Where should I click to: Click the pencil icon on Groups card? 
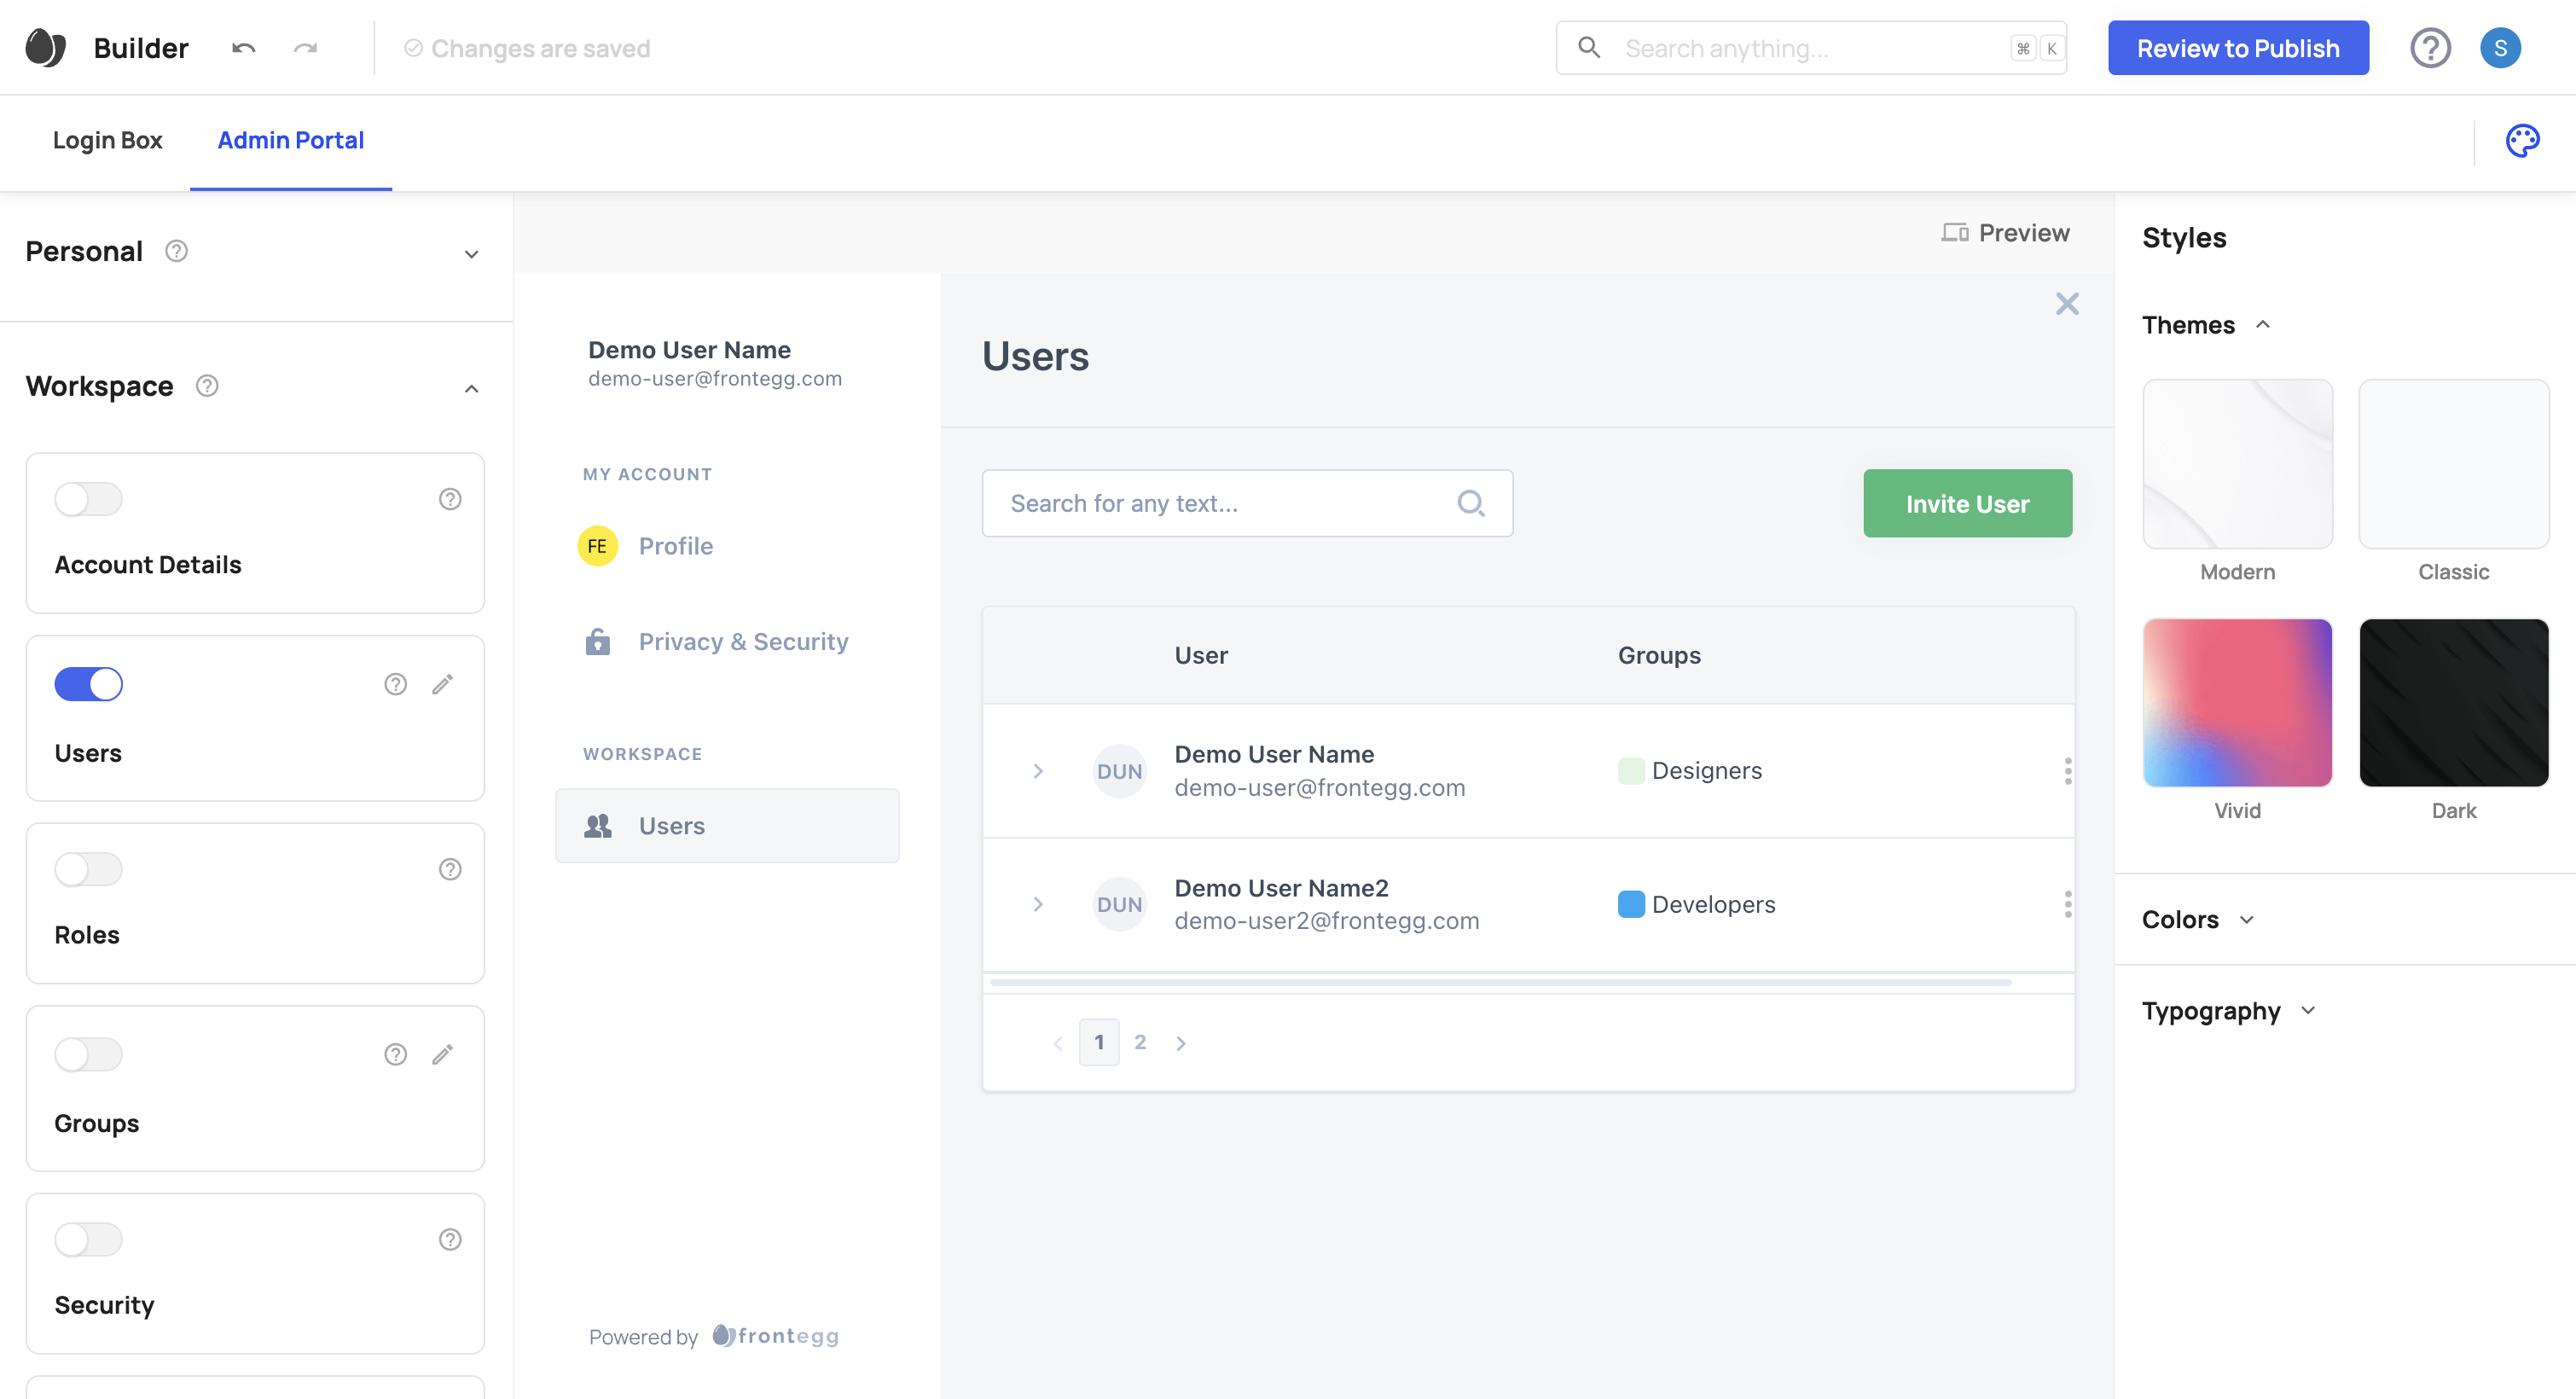click(x=442, y=1054)
